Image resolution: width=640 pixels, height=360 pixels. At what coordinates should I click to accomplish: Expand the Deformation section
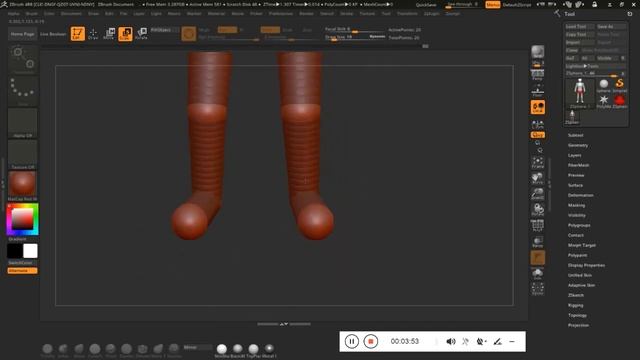[580, 195]
